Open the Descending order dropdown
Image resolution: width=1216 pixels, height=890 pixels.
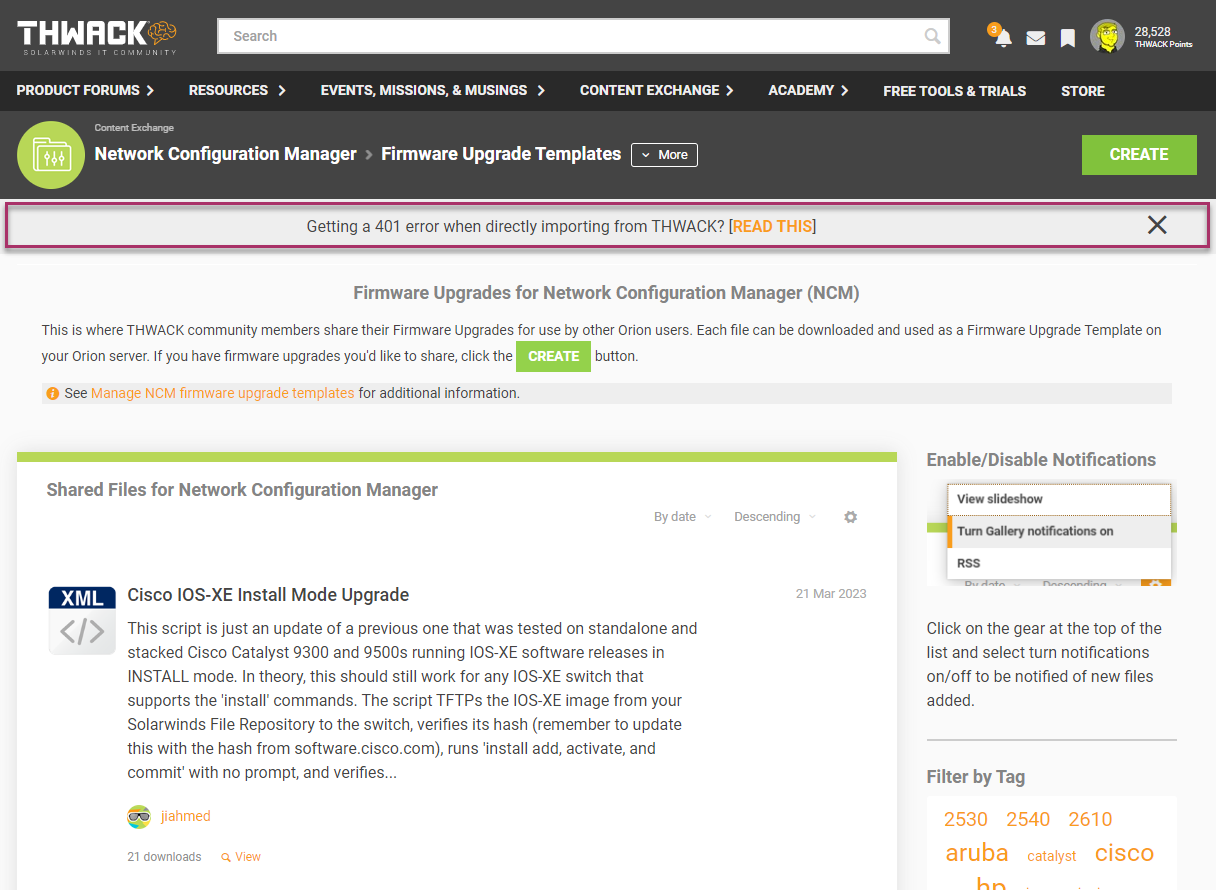point(775,517)
